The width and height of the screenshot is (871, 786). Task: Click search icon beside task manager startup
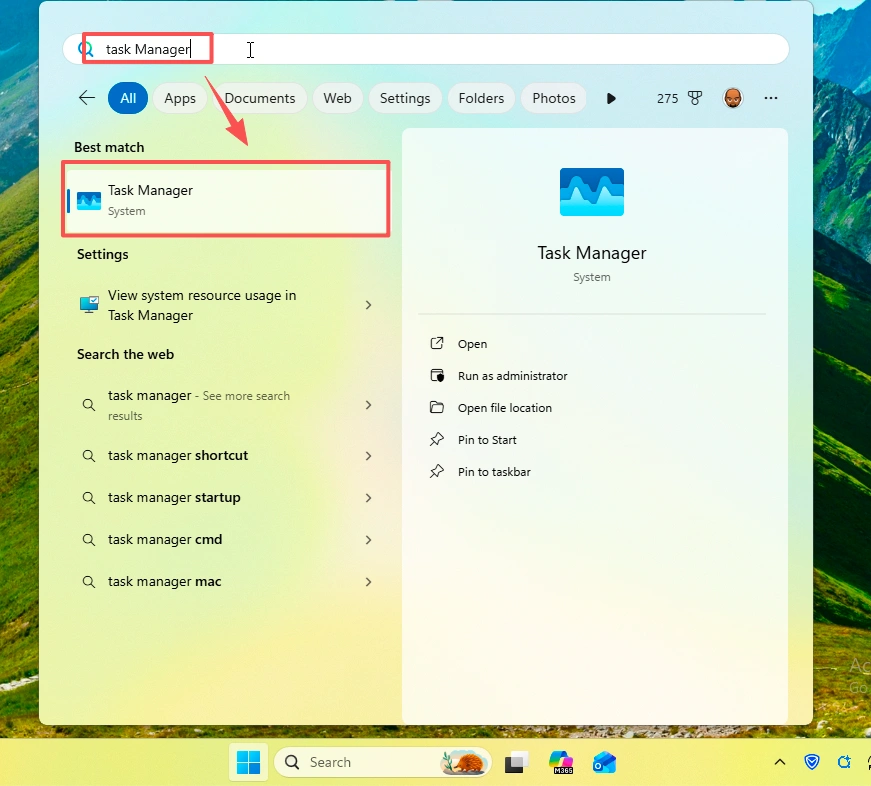tap(88, 498)
